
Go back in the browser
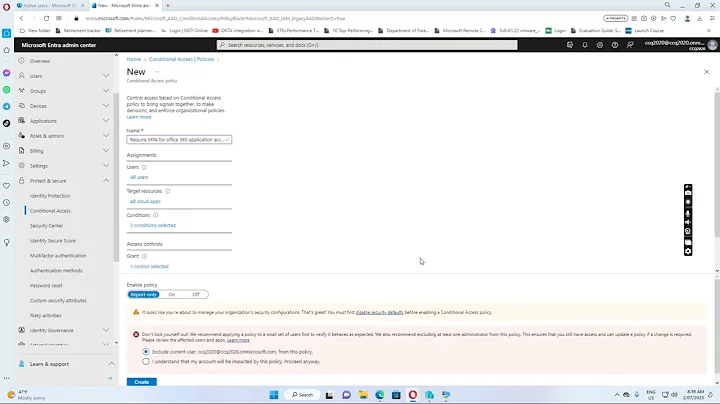(x=22, y=18)
